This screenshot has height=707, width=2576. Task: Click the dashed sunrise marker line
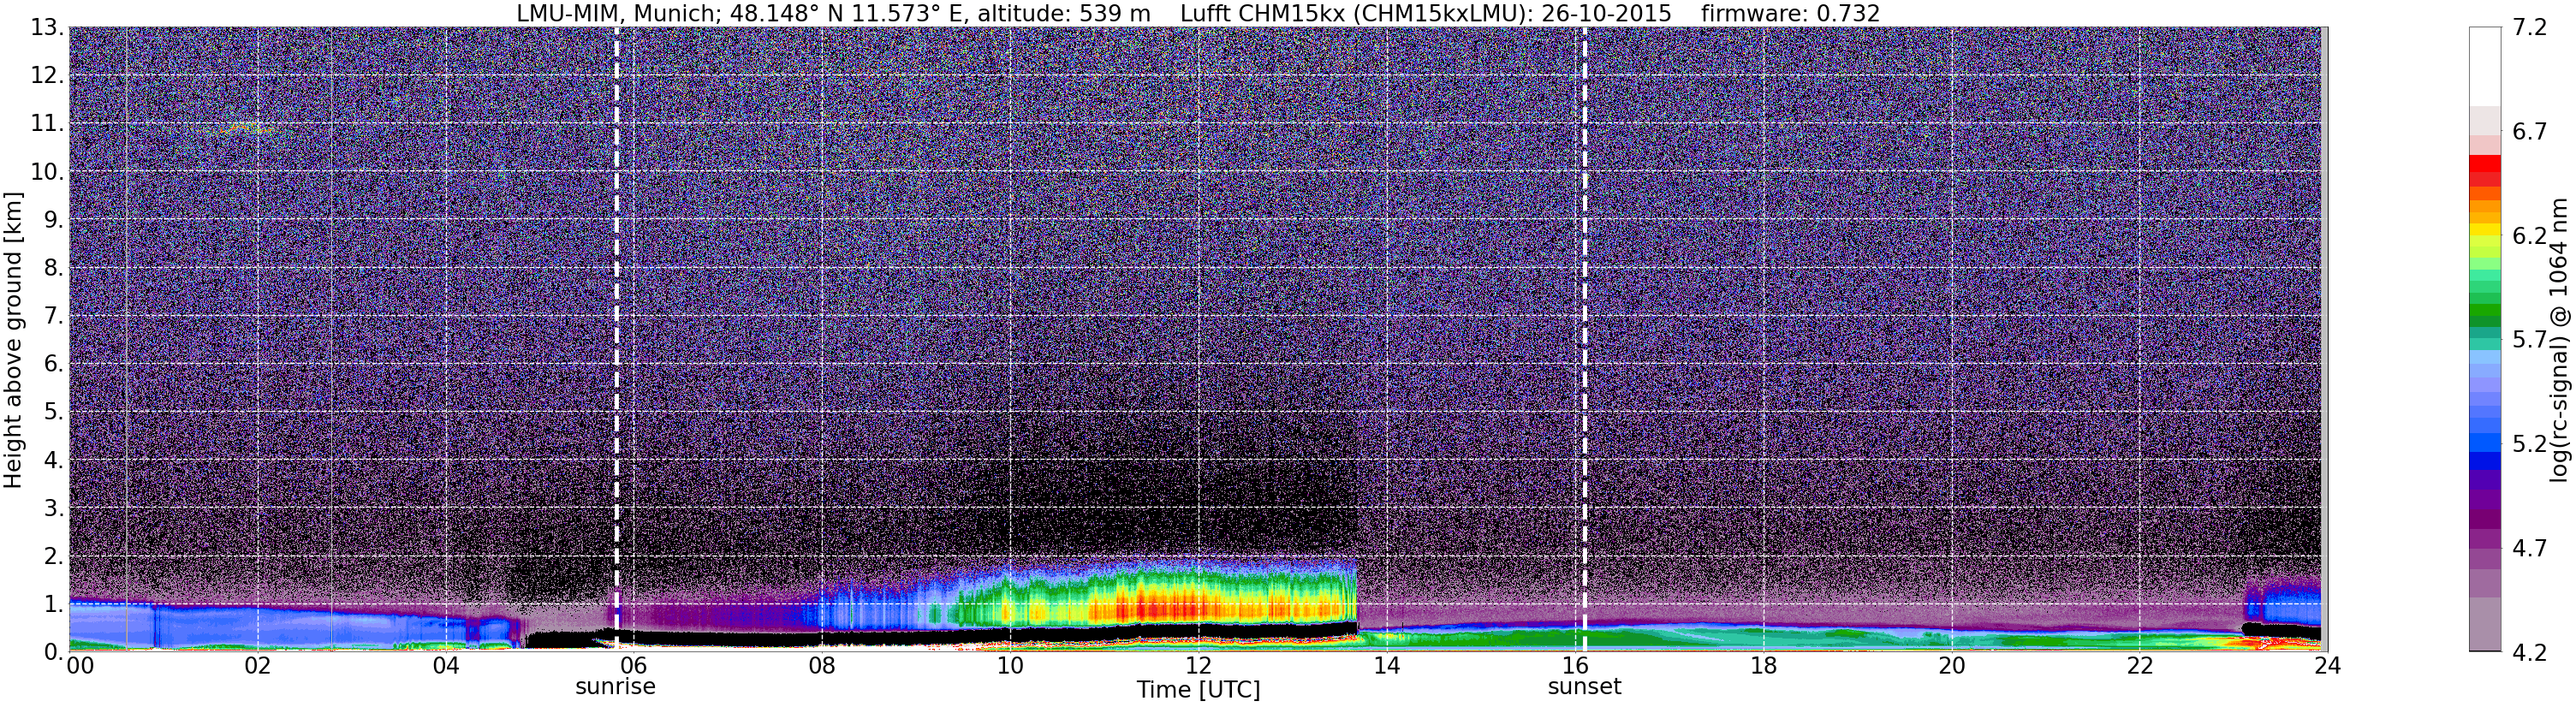tap(616, 339)
